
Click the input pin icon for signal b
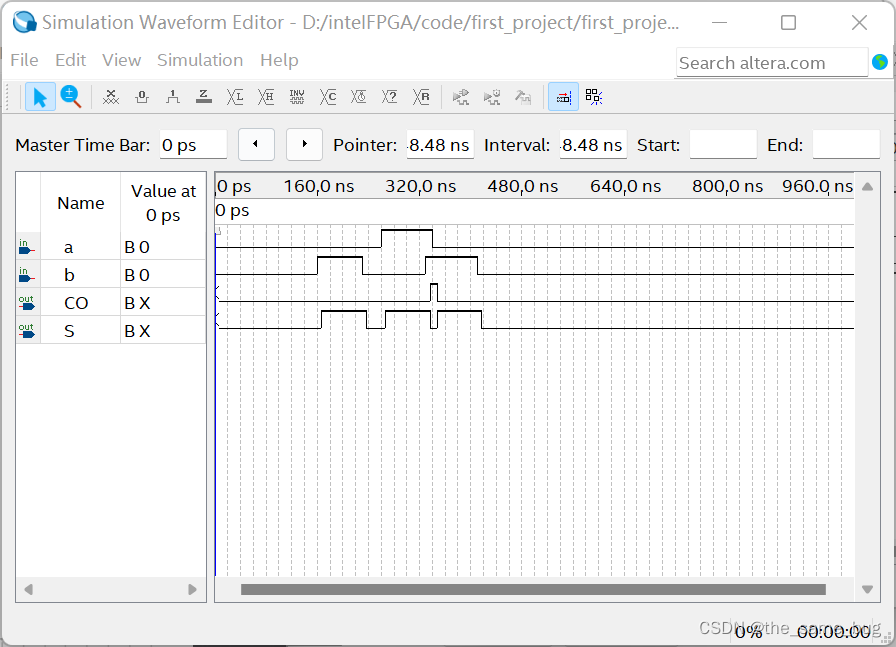pos(27,274)
